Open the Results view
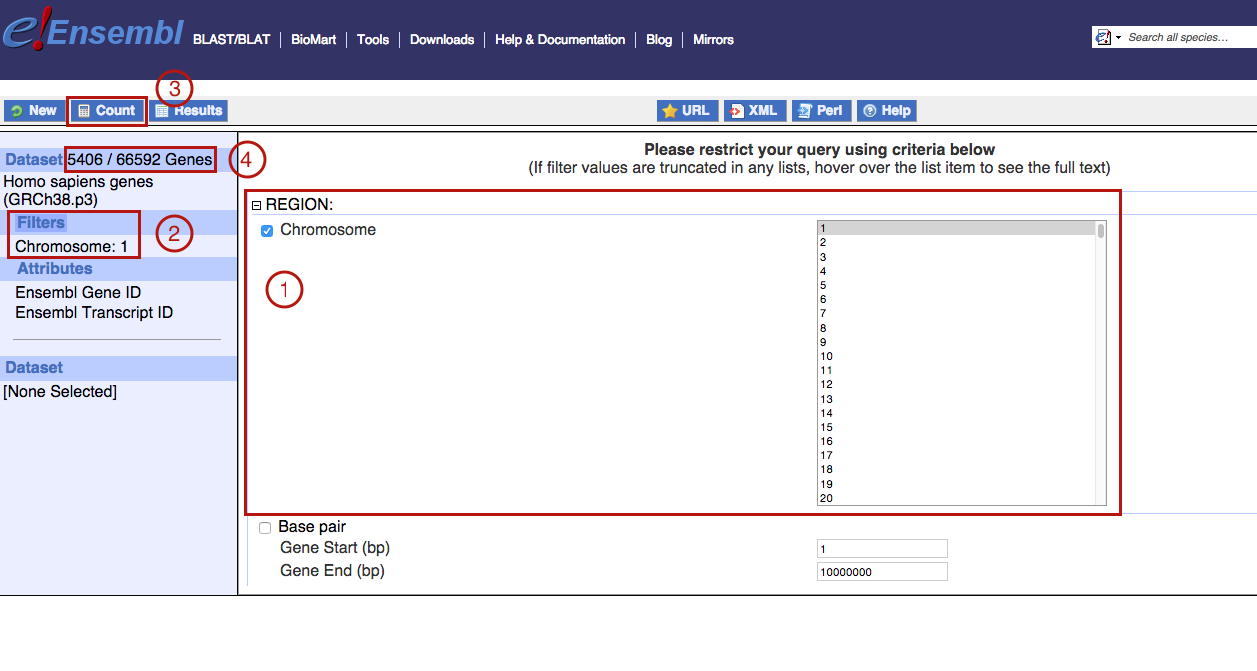The image size is (1257, 671). click(x=190, y=111)
